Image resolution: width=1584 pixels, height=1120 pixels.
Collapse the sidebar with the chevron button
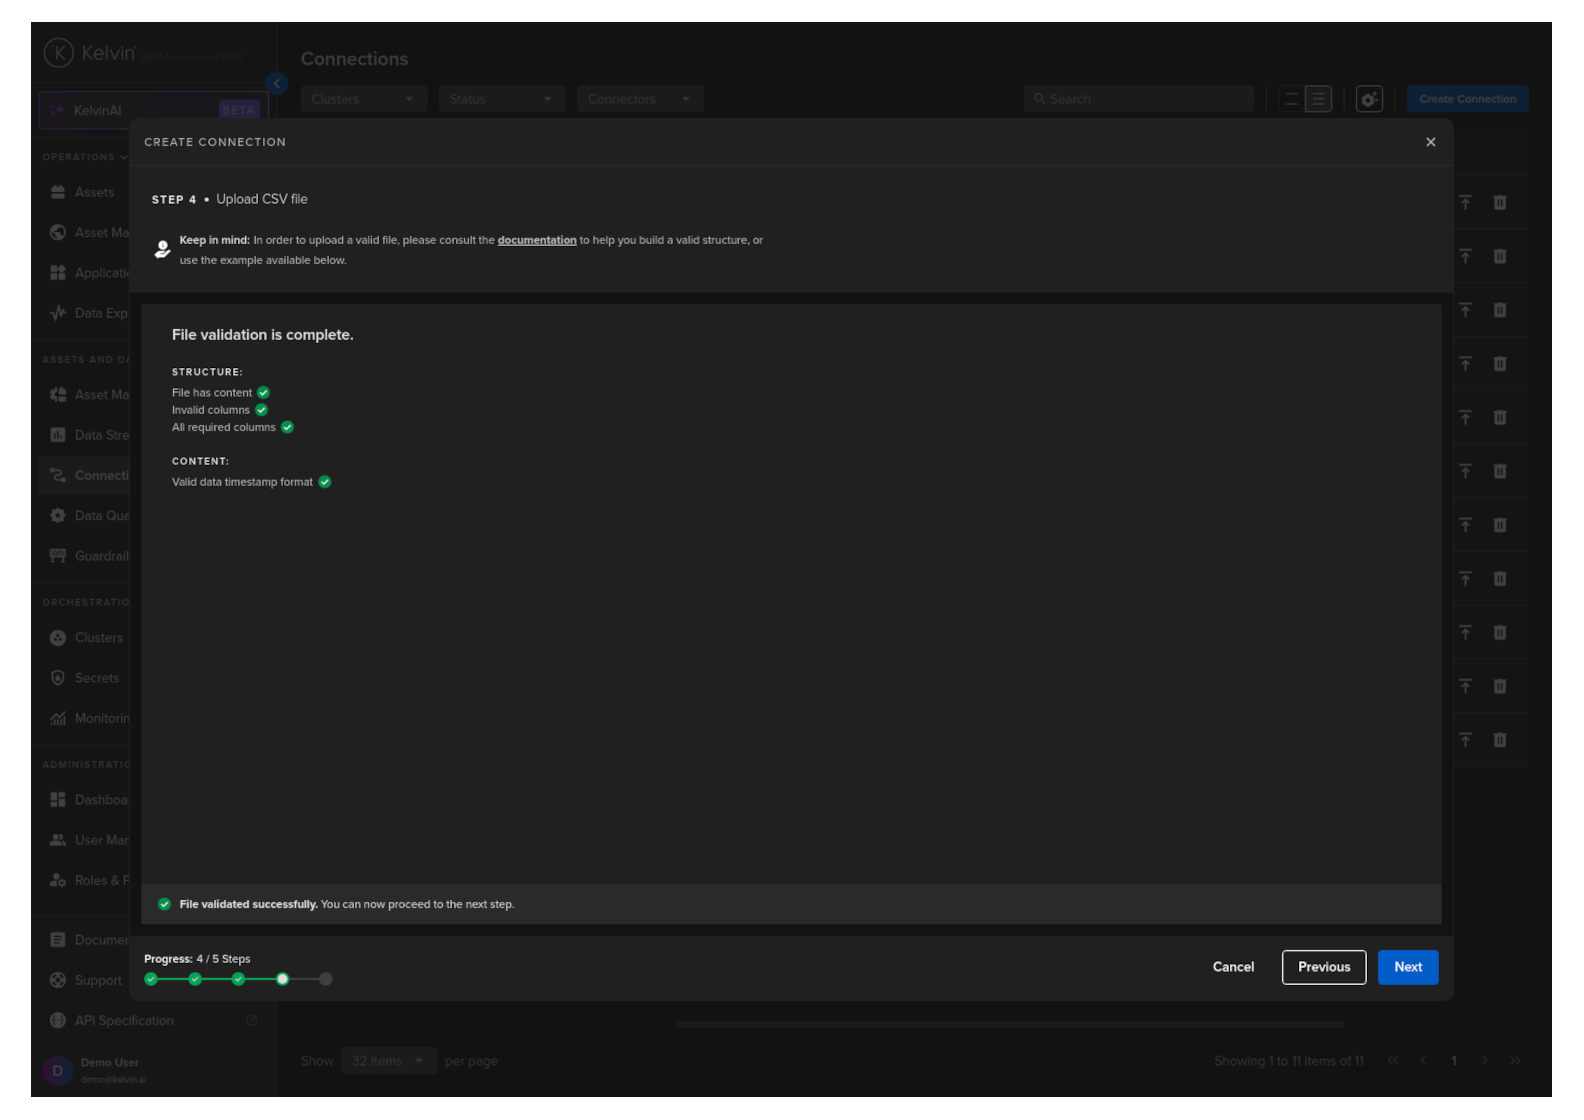(277, 84)
